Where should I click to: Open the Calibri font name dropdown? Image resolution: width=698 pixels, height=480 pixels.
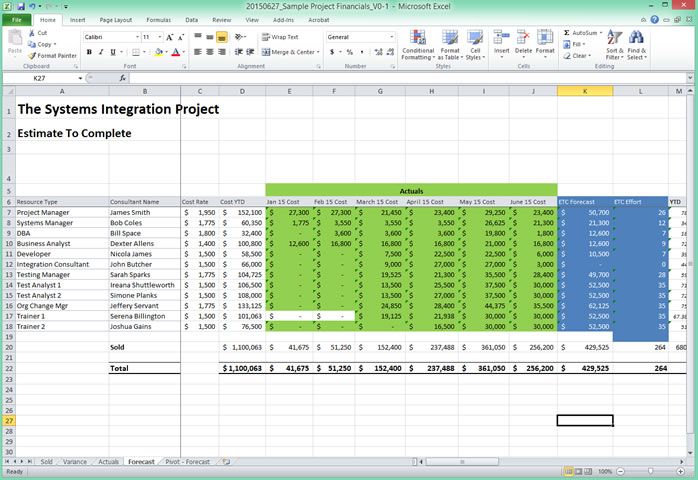coord(138,37)
